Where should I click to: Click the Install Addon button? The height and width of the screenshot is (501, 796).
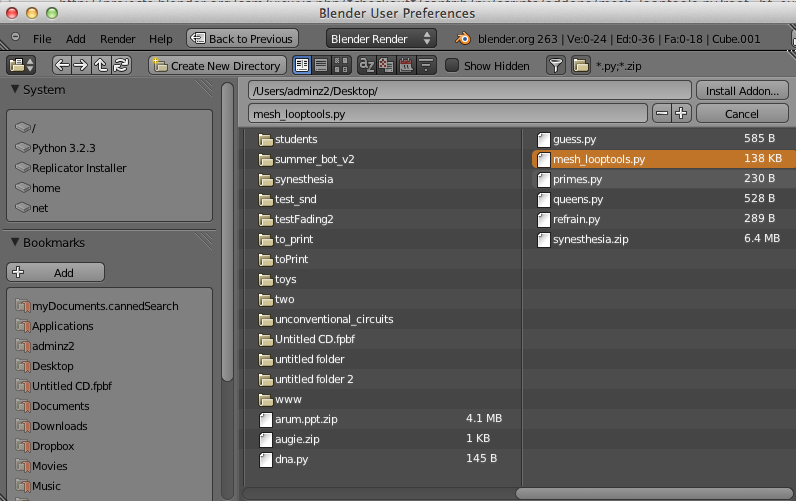click(742, 91)
